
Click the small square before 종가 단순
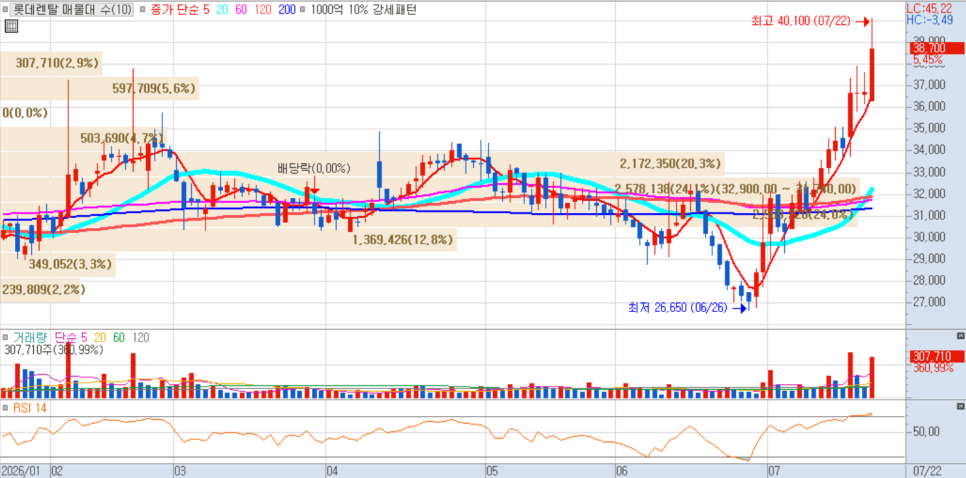pos(143,10)
